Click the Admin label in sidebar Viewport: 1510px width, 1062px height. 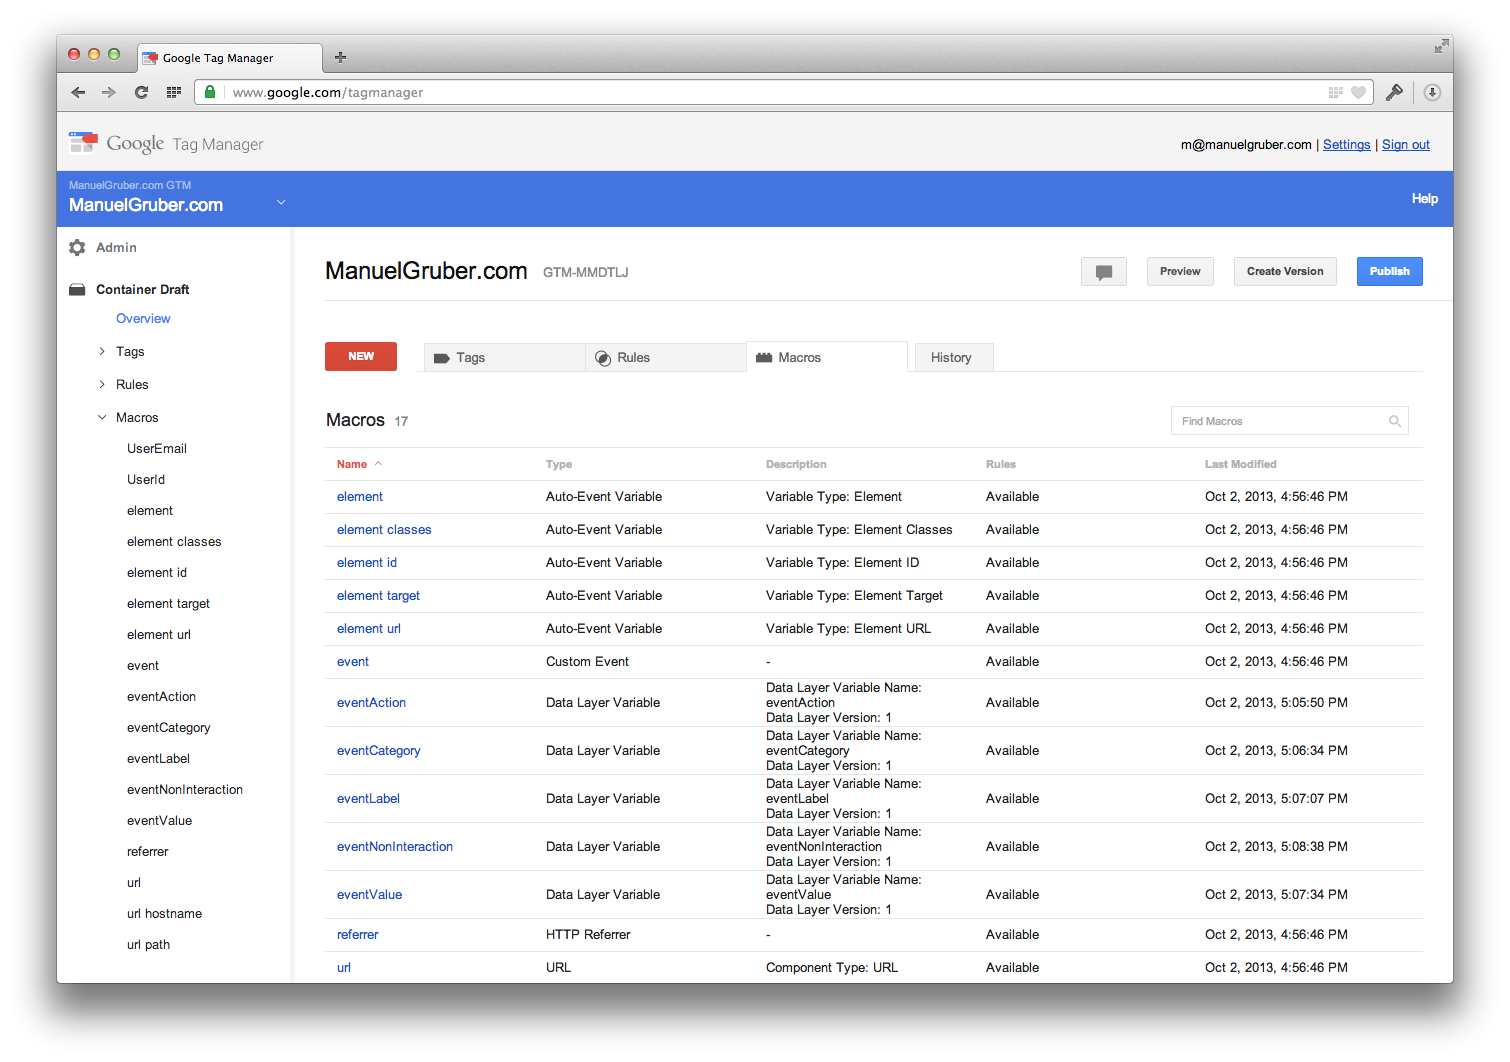(x=116, y=247)
